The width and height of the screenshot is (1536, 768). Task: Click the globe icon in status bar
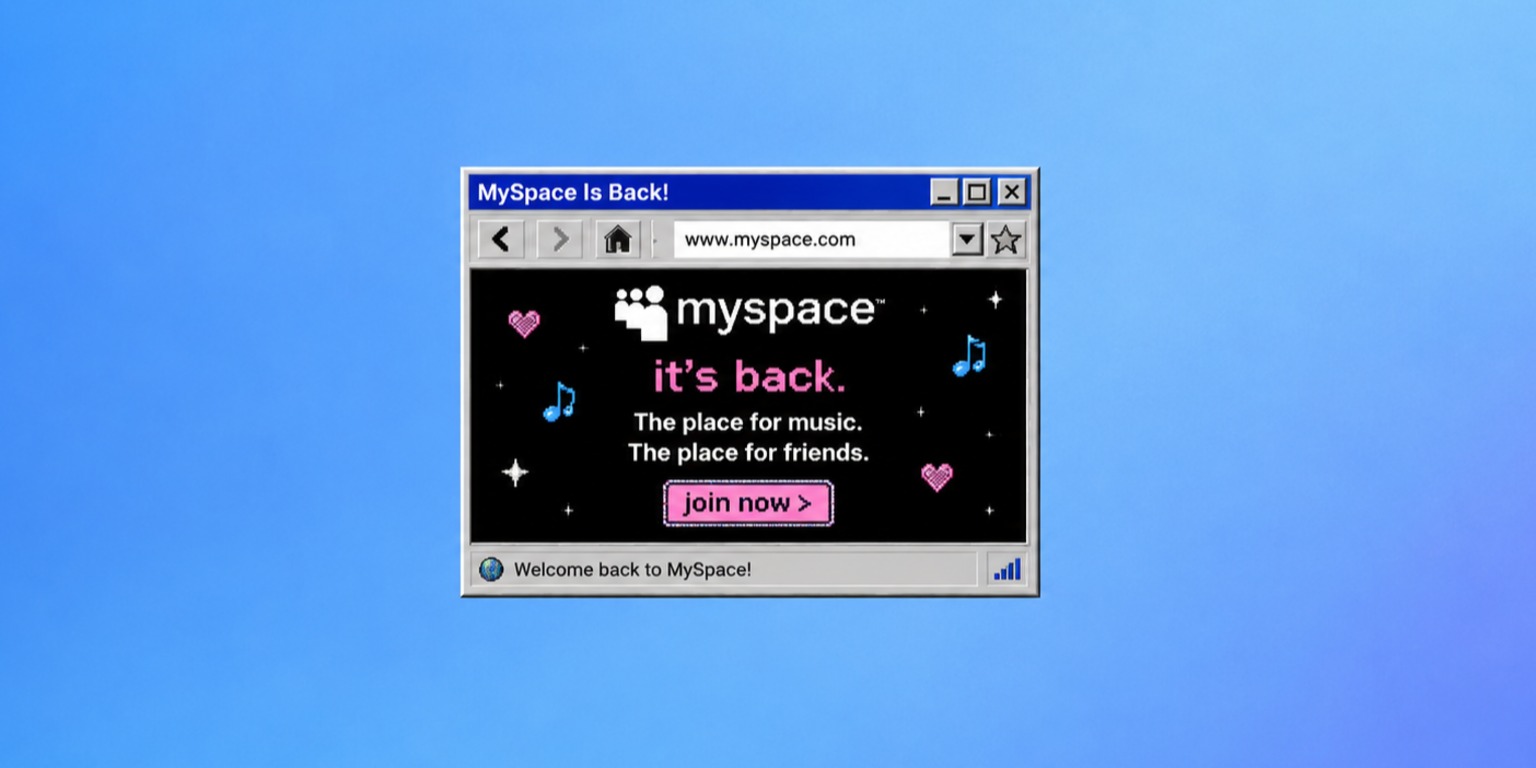491,569
